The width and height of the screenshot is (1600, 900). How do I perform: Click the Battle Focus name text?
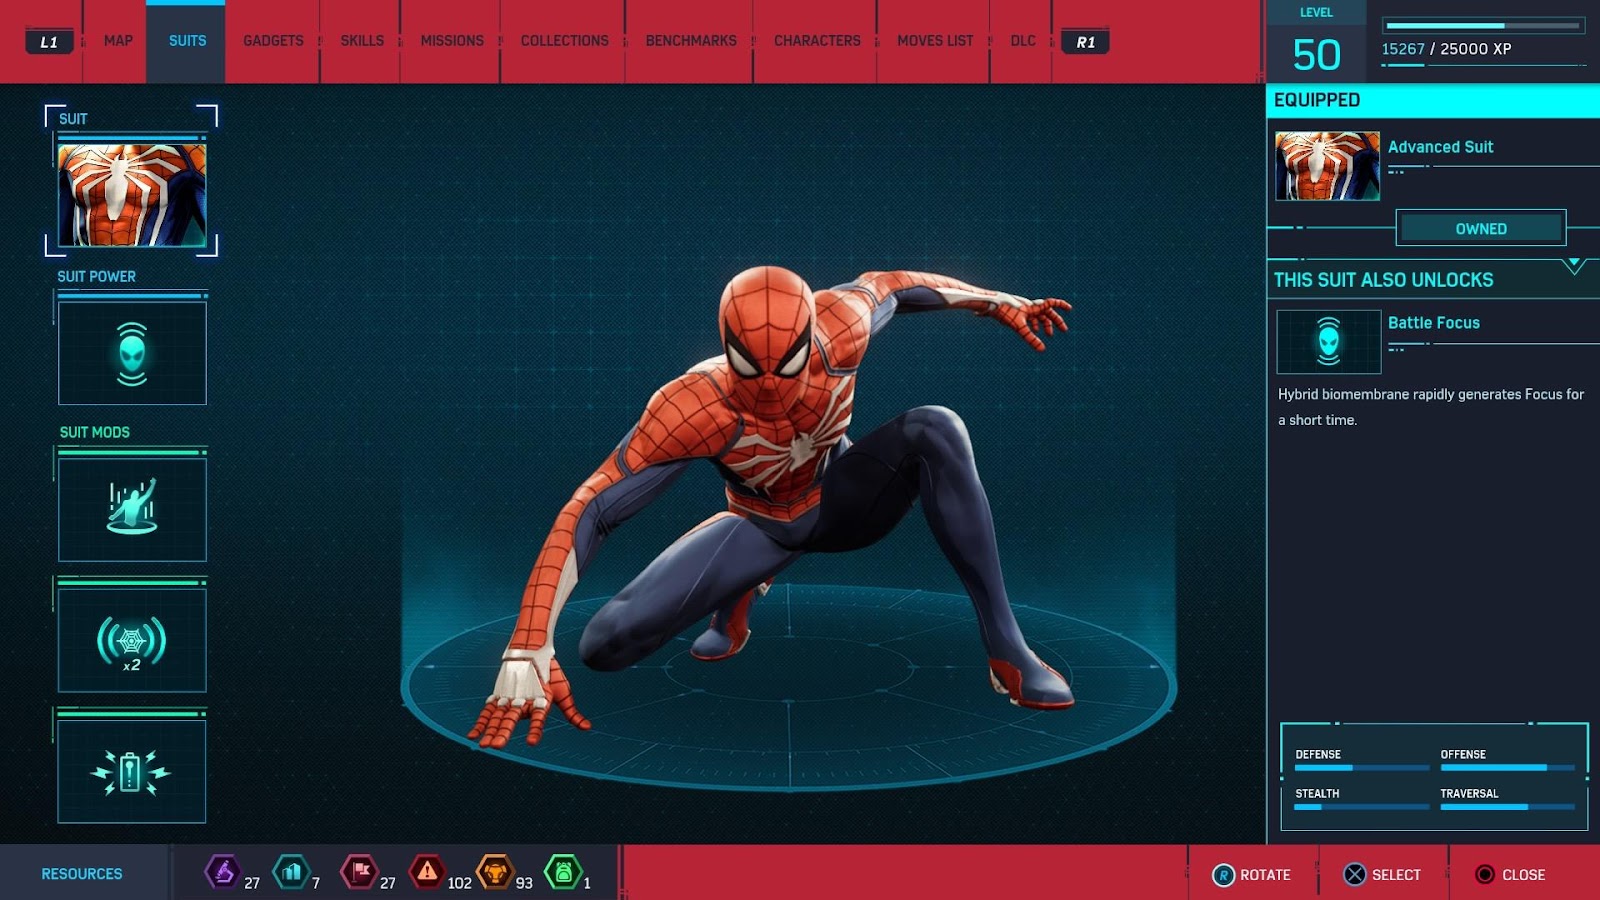(1433, 323)
